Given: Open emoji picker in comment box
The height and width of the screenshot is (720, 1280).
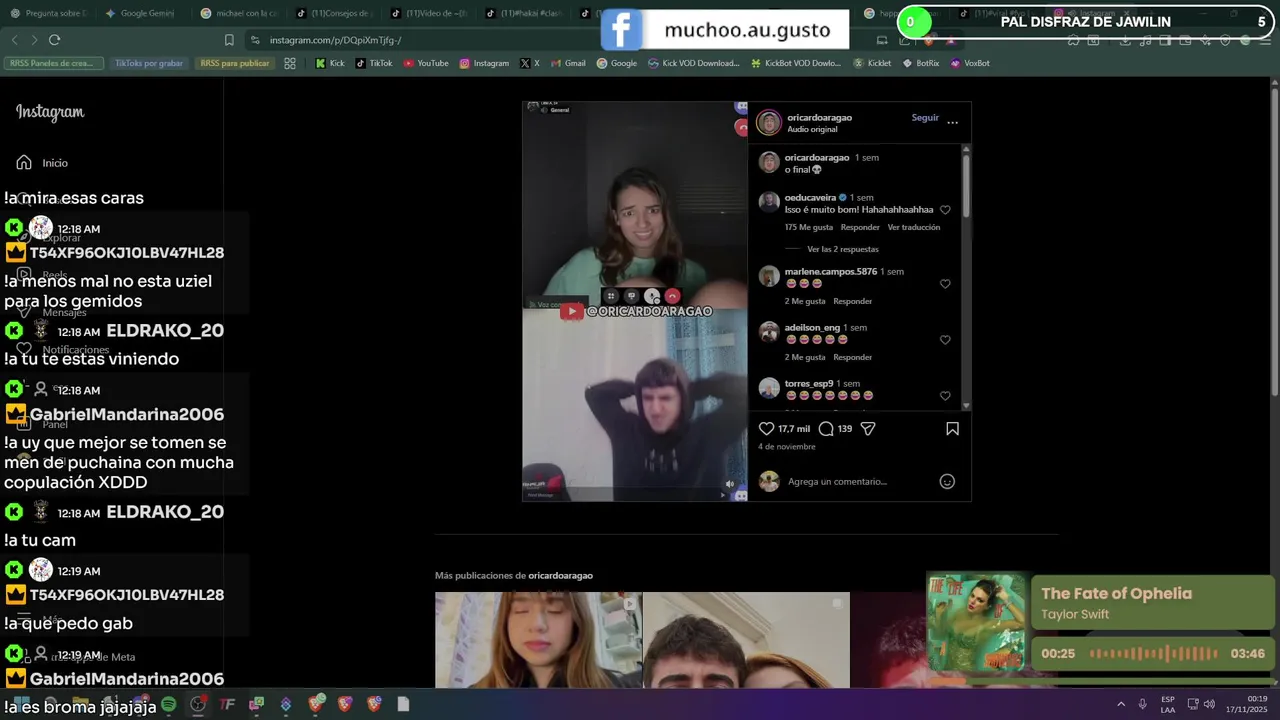Looking at the screenshot, I should click(x=947, y=482).
